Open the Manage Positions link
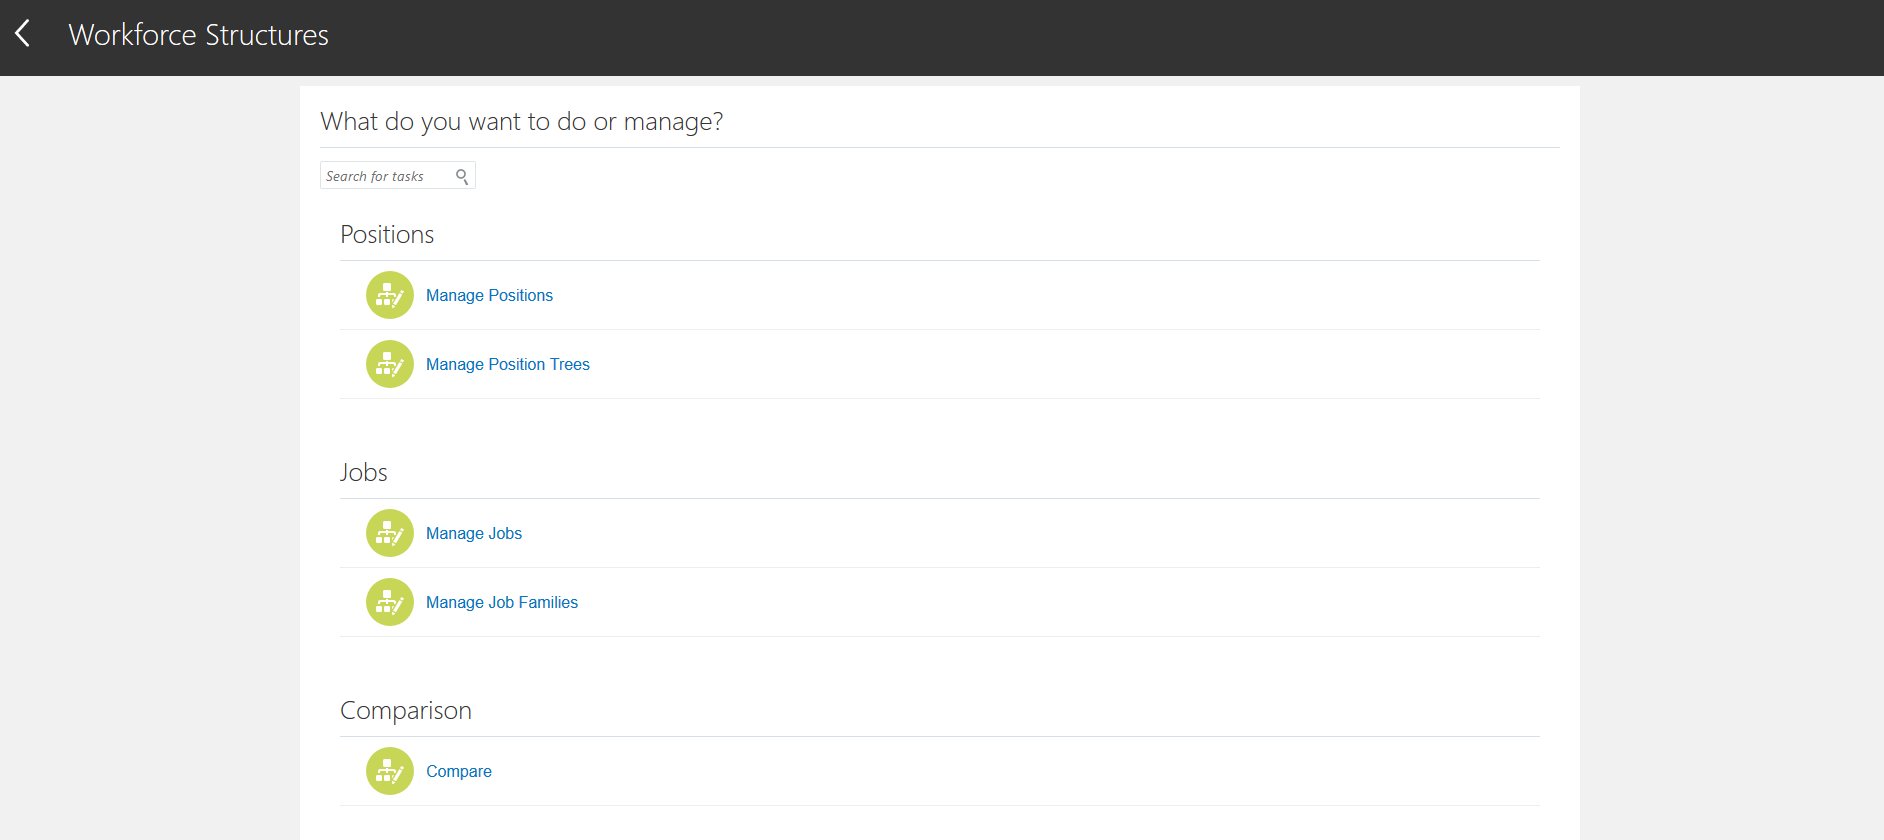The width and height of the screenshot is (1884, 840). 489,295
